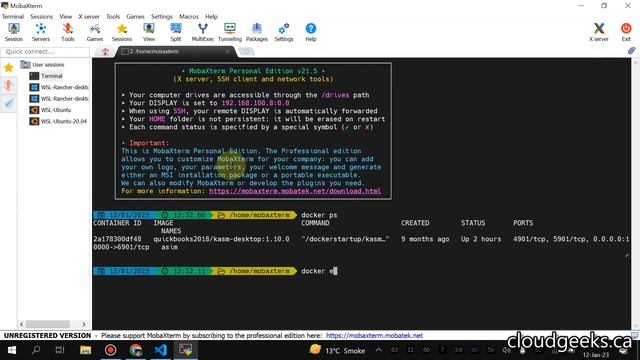Open the Tunneling toolbar icon
Image resolution: width=640 pixels, height=360 pixels.
230,32
